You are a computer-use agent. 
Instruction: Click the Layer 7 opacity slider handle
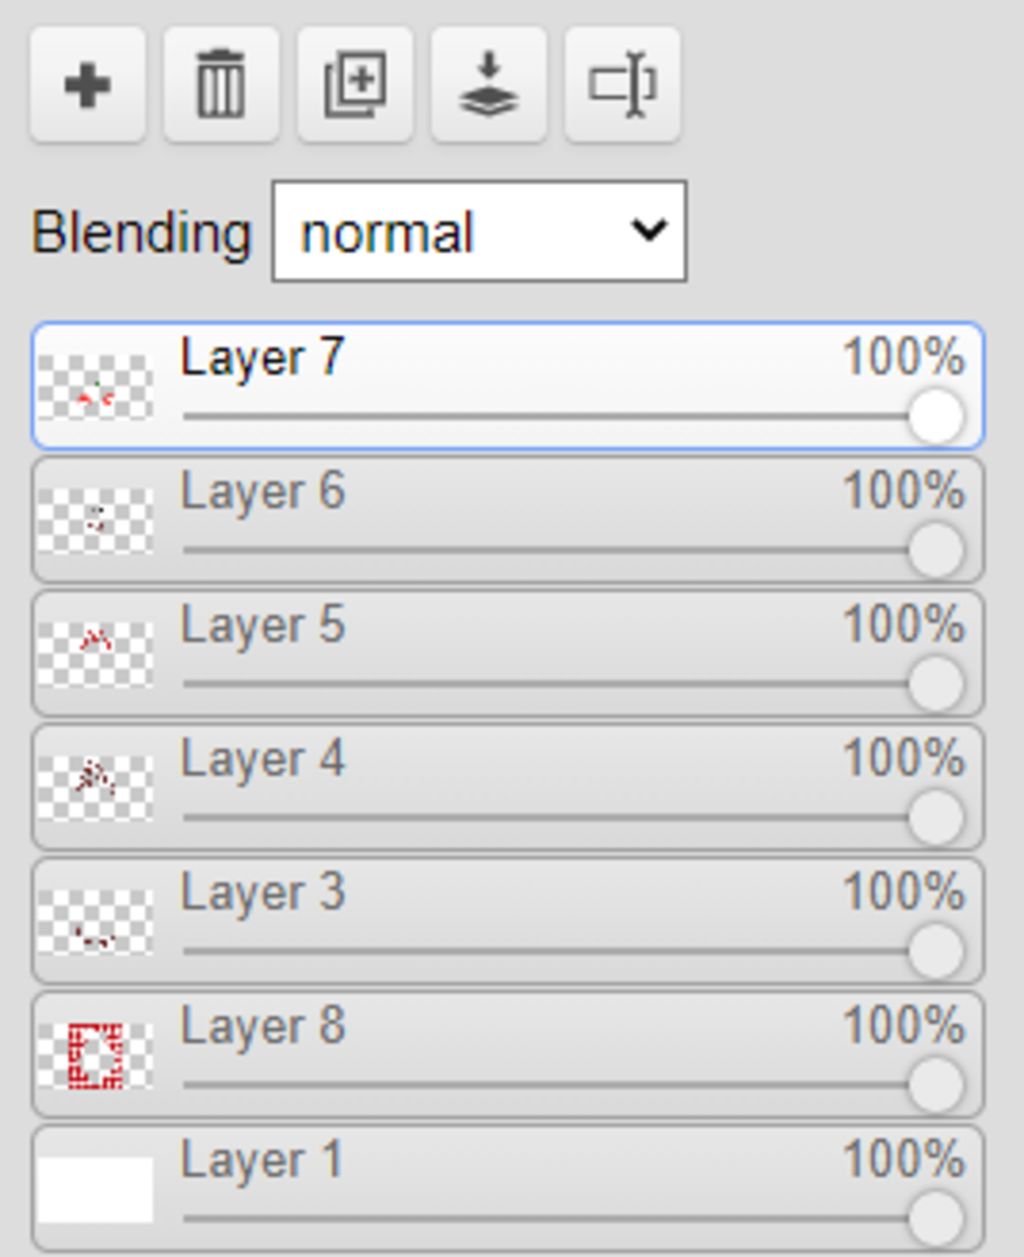point(936,416)
